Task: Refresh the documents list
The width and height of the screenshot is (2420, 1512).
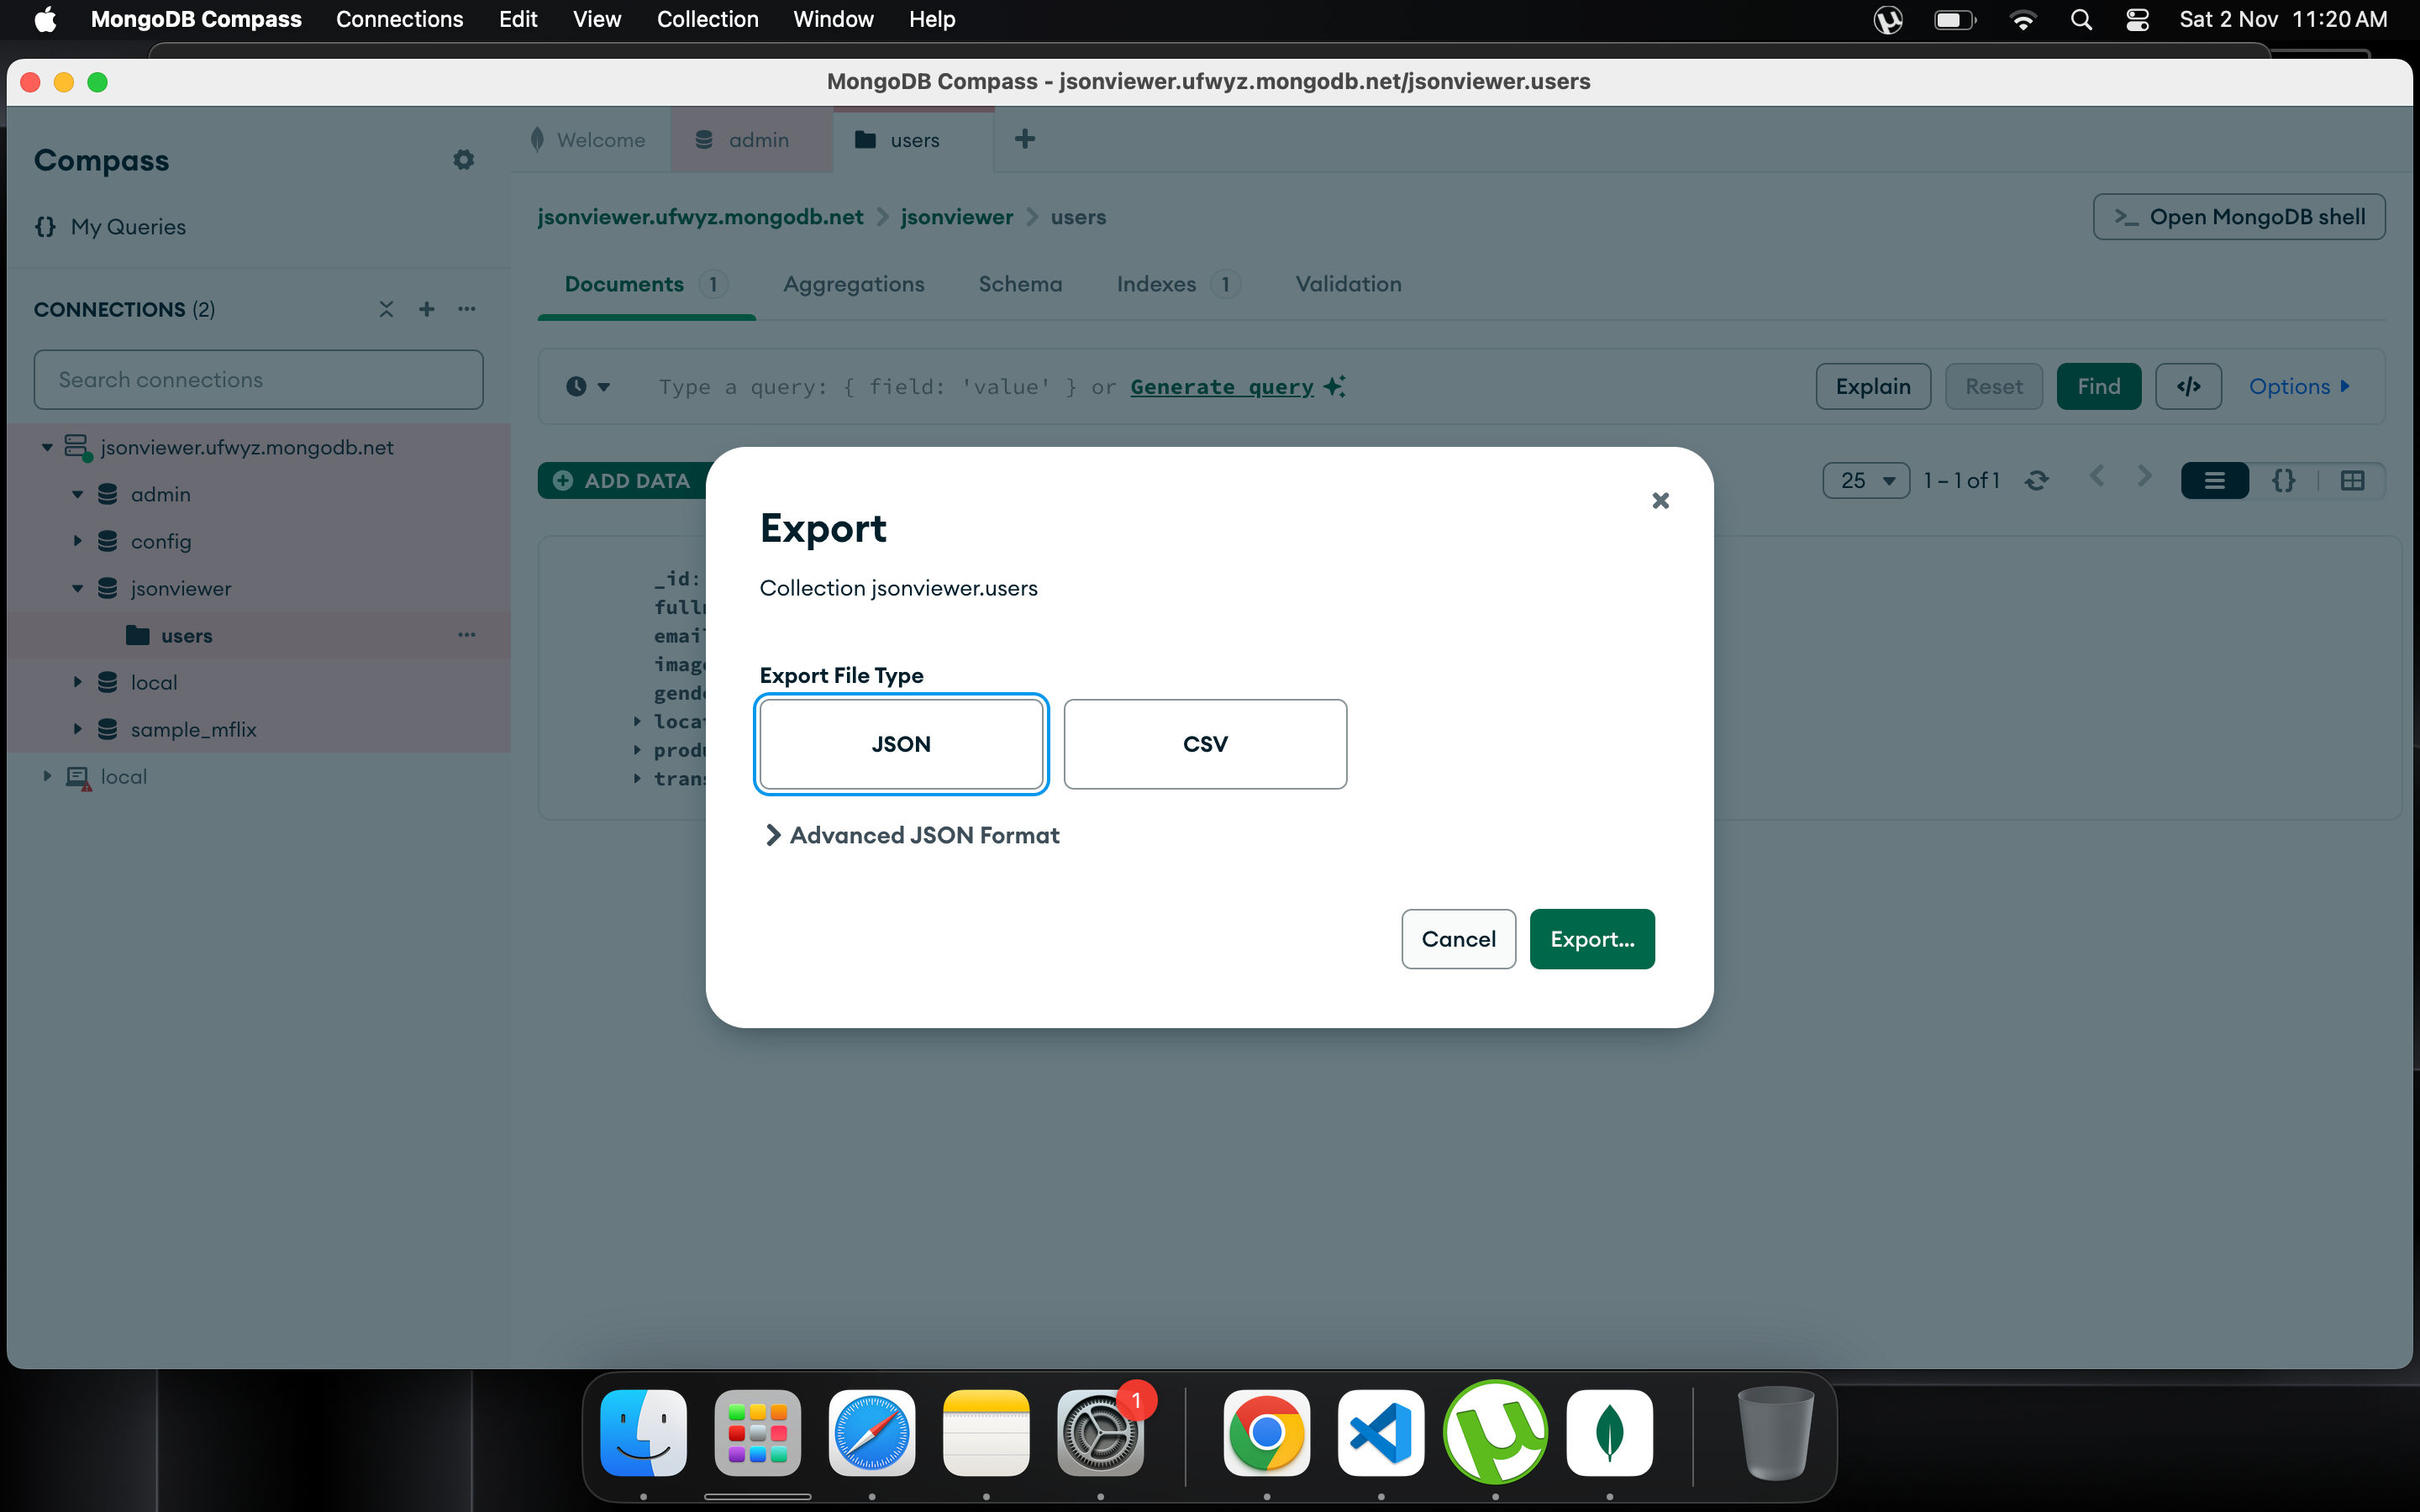Action: pyautogui.click(x=2037, y=481)
